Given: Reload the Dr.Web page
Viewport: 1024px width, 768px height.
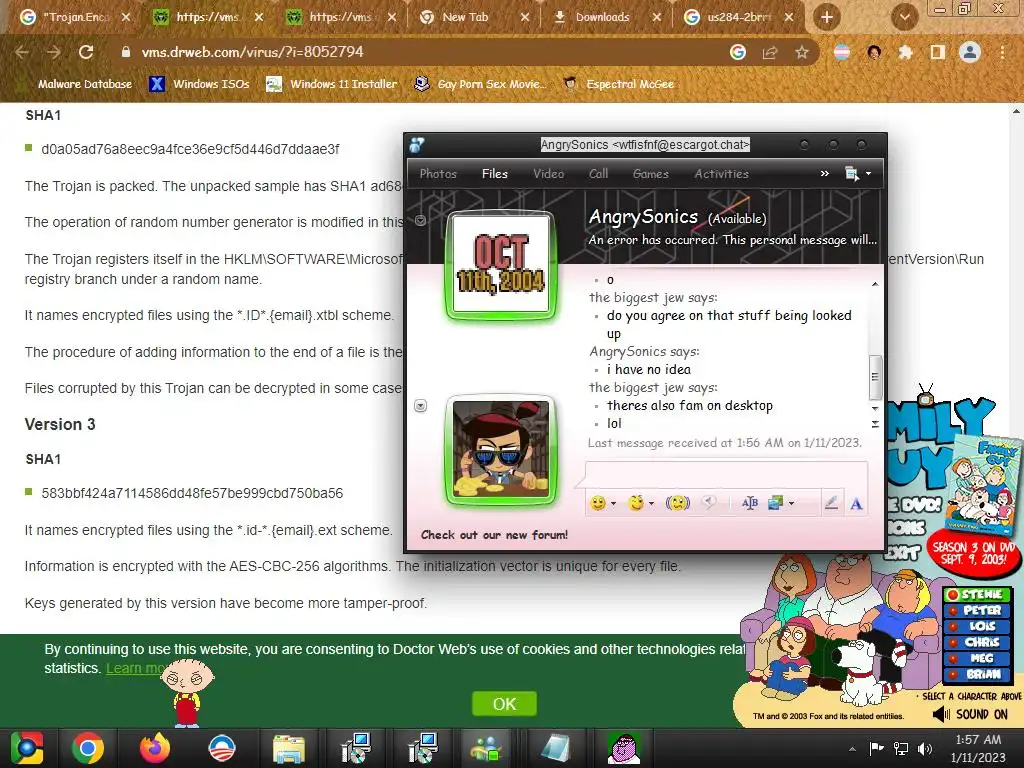Looking at the screenshot, I should point(86,52).
